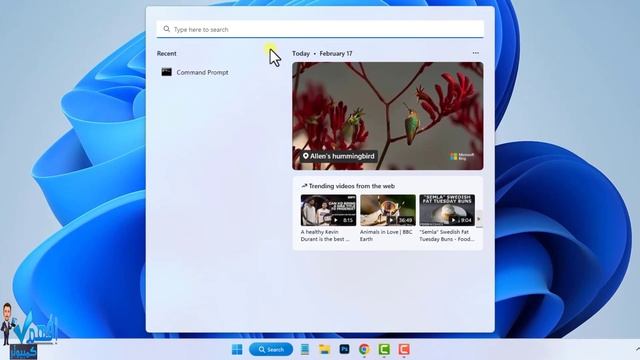Click the Search button on the taskbar
This screenshot has width=640, height=360.
[x=271, y=349]
